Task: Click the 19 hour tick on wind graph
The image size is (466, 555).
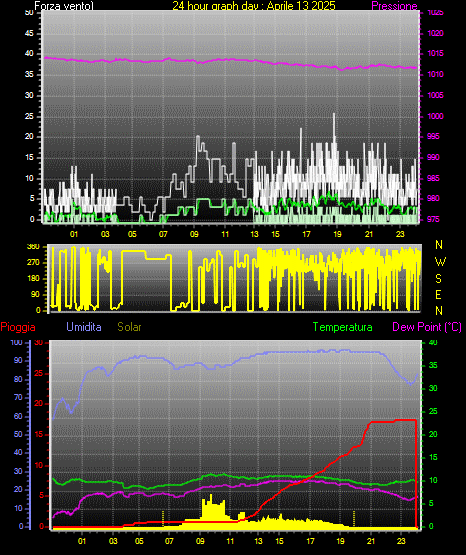Action: click(x=337, y=234)
